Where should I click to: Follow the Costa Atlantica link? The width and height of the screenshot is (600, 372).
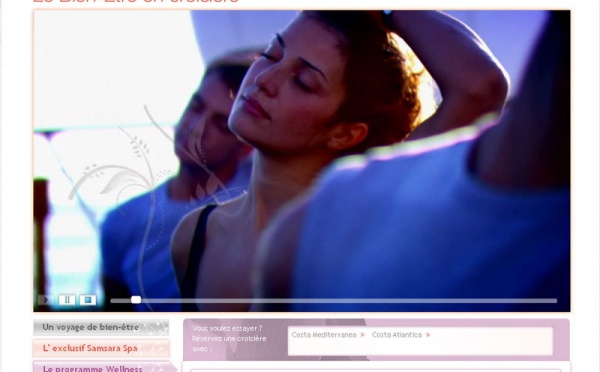[397, 335]
